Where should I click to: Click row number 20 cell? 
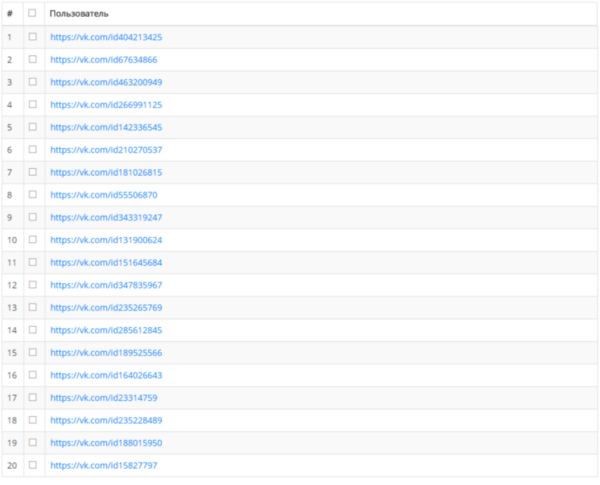[13, 465]
